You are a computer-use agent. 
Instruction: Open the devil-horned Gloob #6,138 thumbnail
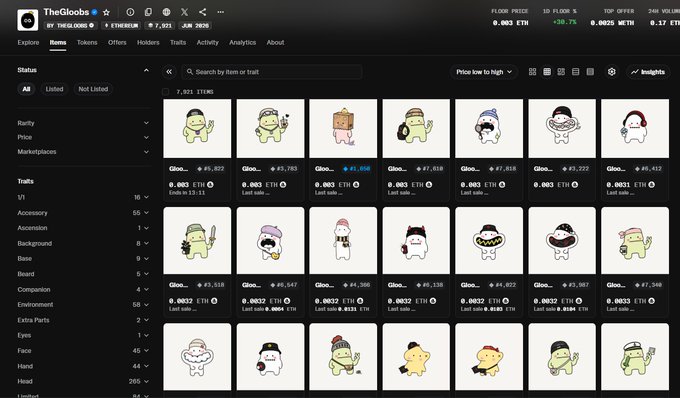[416, 241]
